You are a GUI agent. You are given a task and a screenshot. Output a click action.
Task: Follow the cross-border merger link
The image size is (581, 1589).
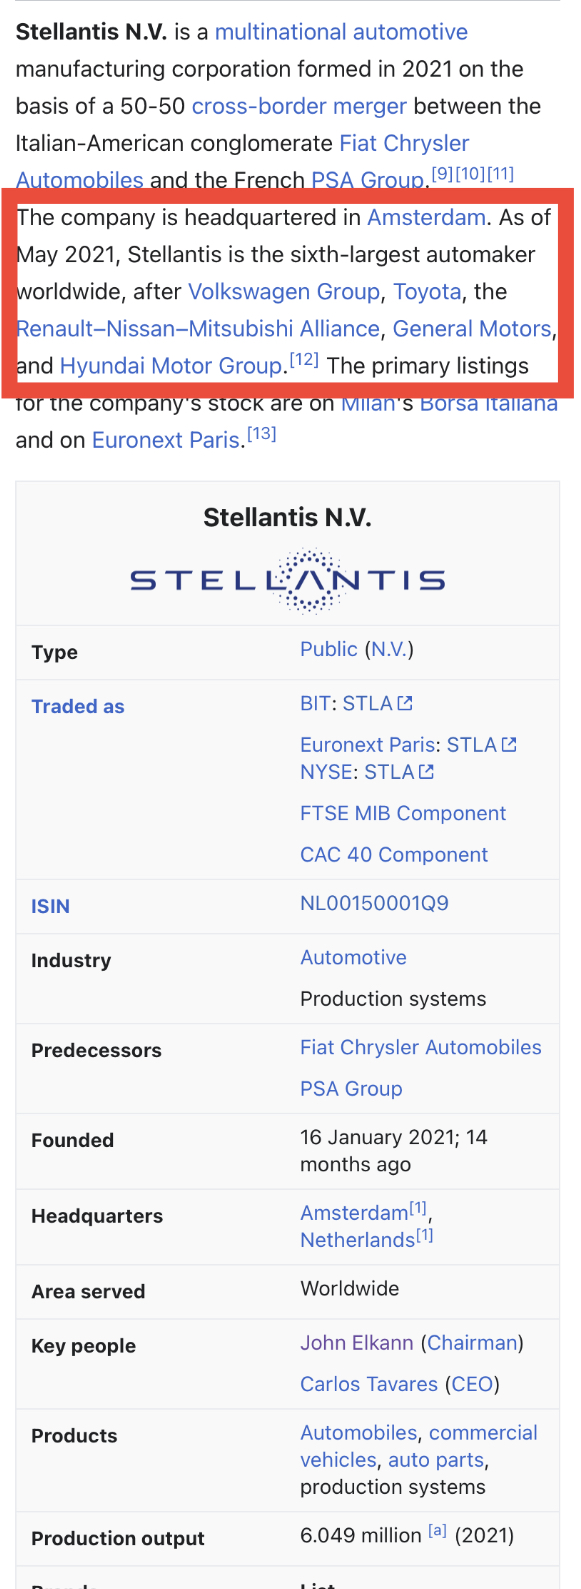299,106
